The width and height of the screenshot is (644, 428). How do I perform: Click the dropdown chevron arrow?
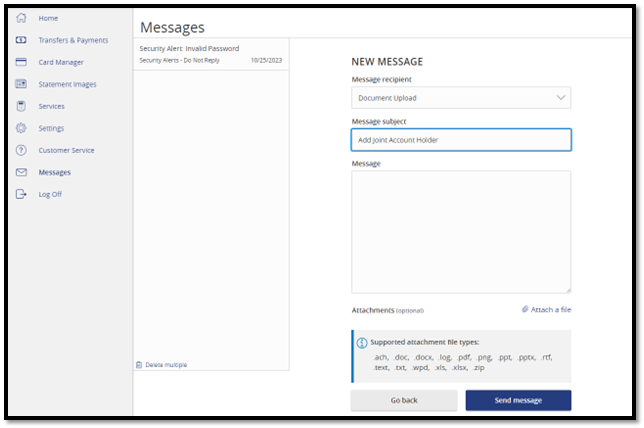point(561,98)
